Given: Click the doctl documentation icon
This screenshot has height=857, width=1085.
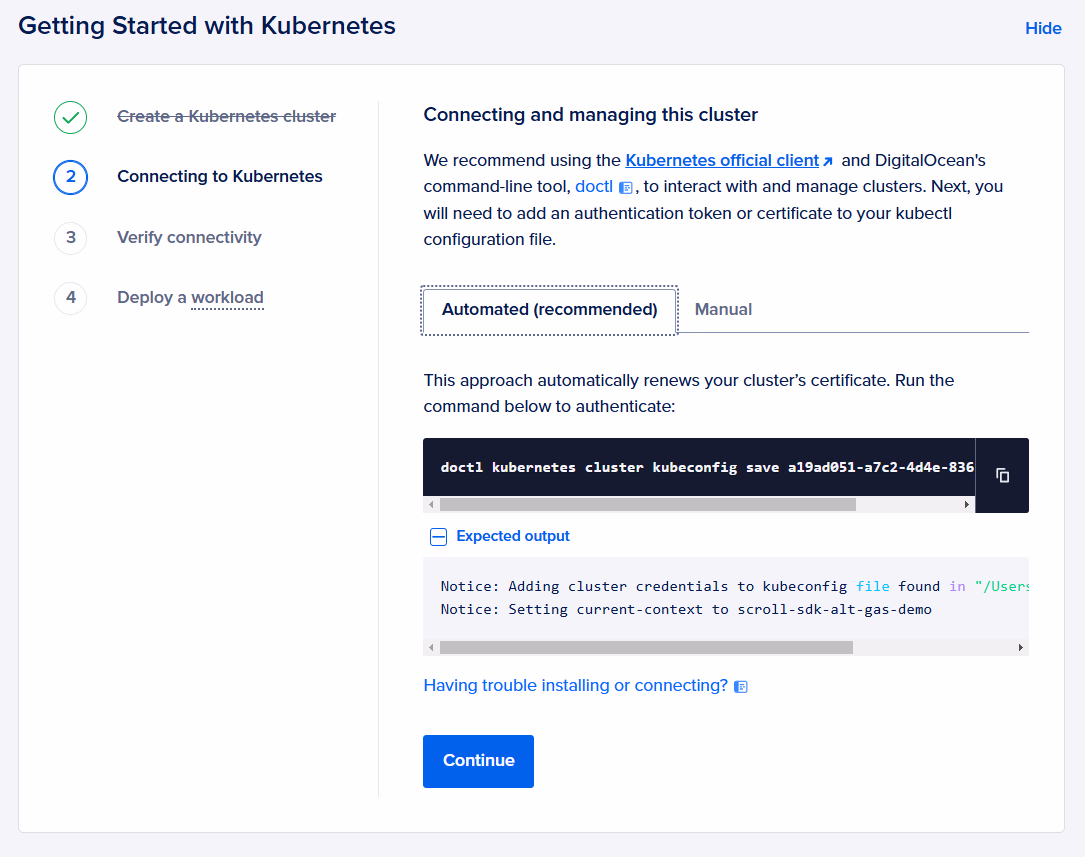Looking at the screenshot, I should pos(626,188).
